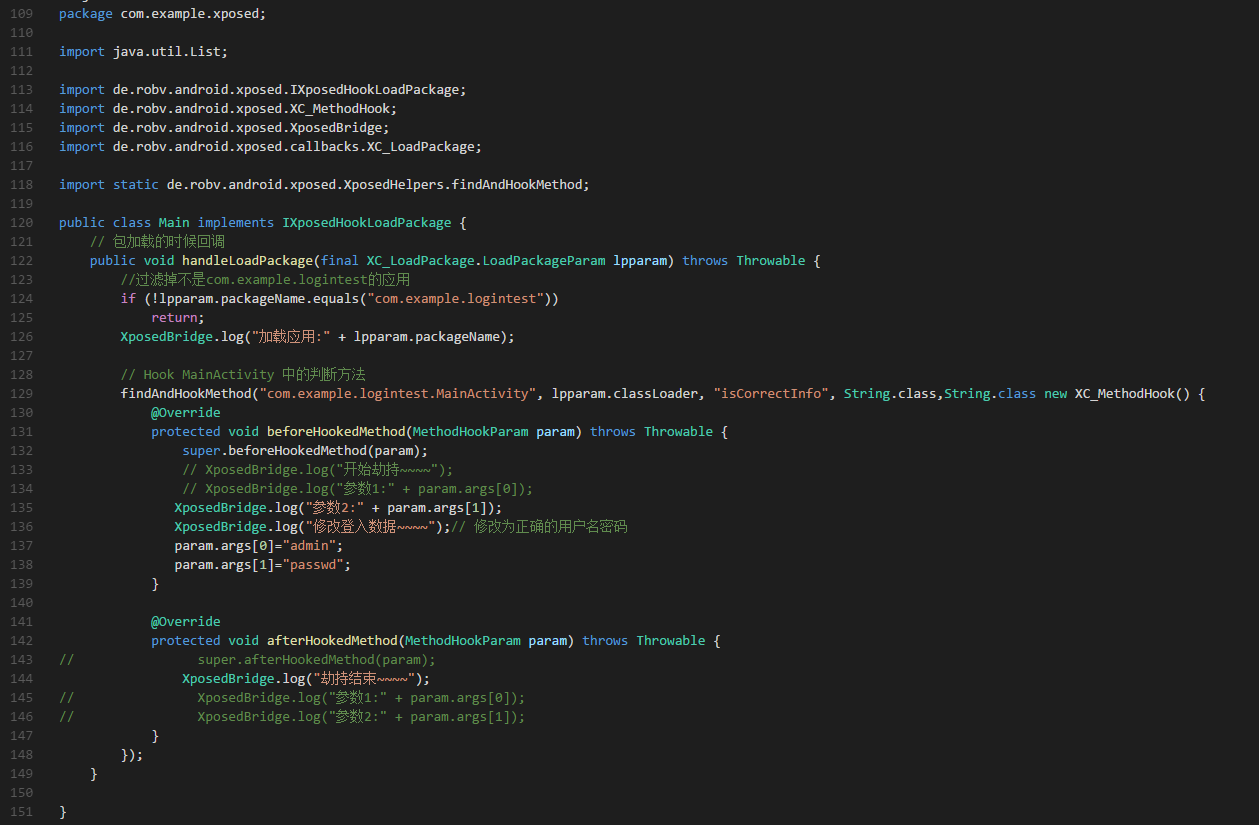Click "IXposedHookLoadPackage" on import line 113

[x=374, y=90]
